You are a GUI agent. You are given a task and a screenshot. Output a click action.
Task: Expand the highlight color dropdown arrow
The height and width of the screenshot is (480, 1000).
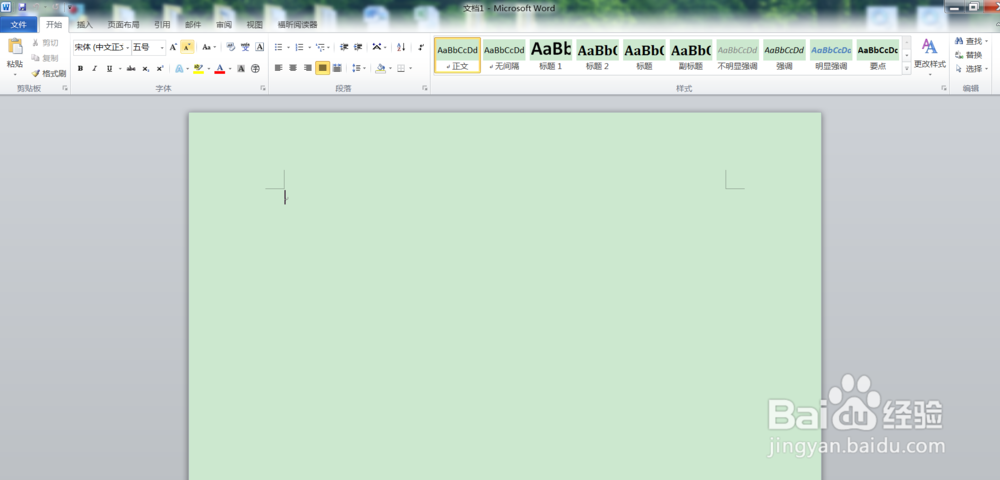pos(209,69)
